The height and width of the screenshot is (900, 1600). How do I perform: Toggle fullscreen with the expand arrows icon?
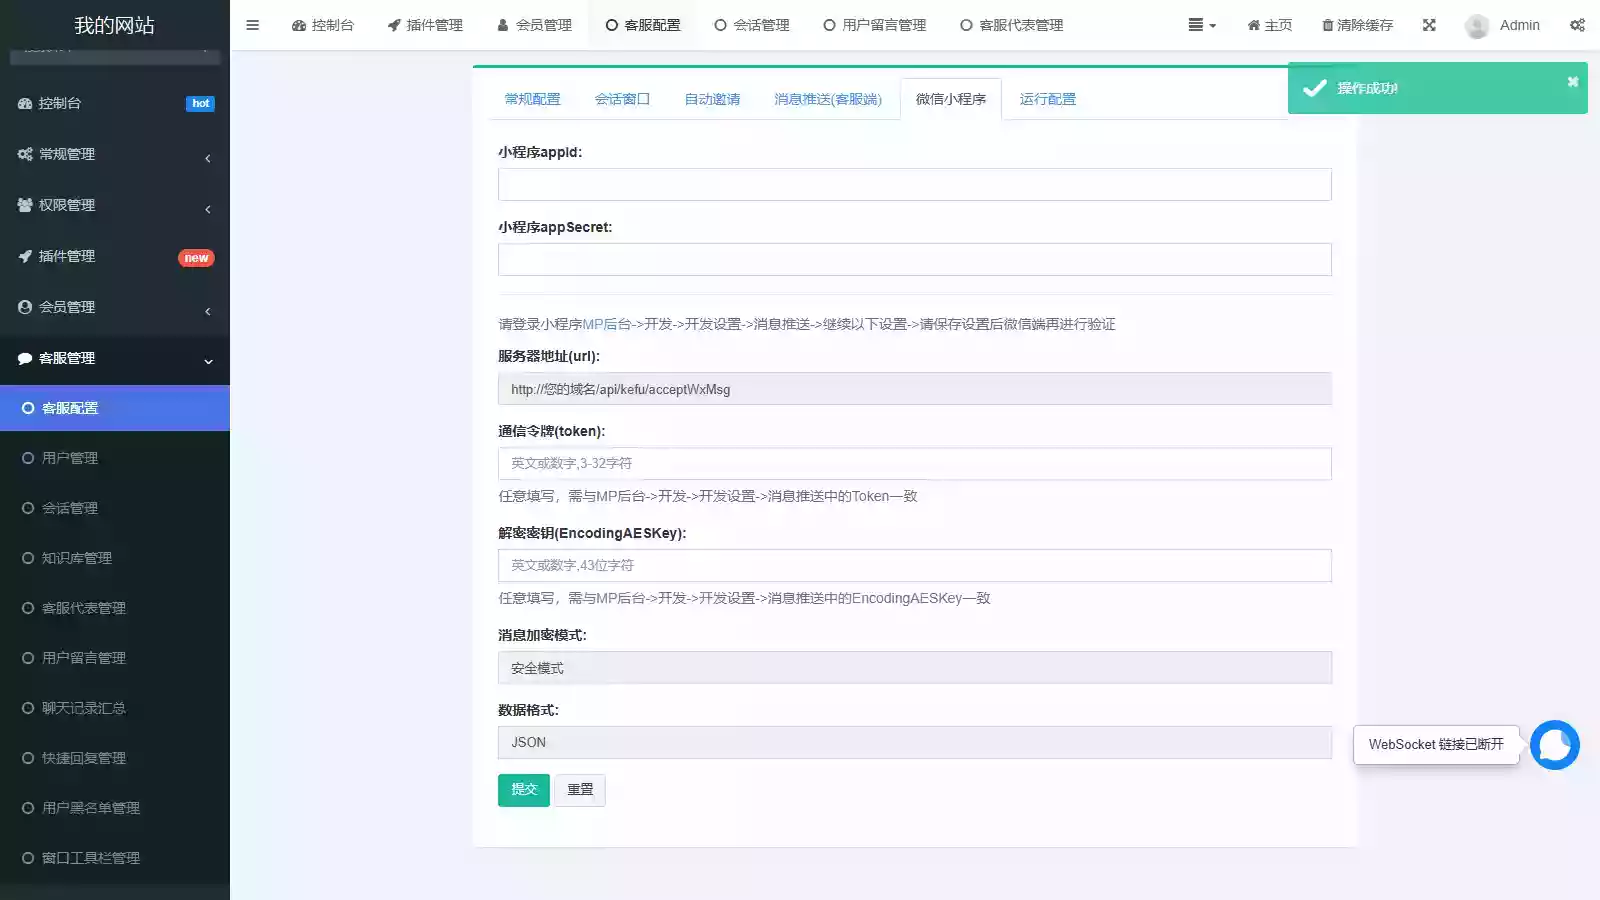(x=1429, y=25)
